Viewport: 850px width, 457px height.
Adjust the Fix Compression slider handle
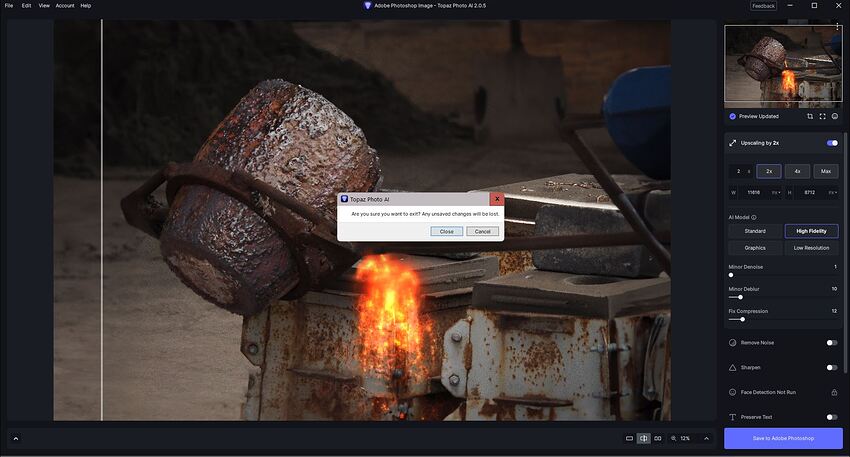coord(742,319)
